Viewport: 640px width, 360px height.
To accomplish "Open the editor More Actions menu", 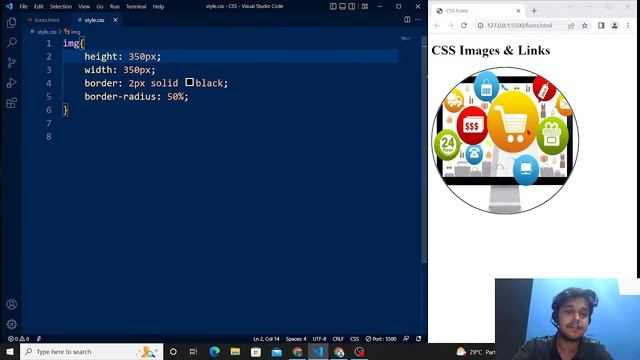I will point(418,20).
